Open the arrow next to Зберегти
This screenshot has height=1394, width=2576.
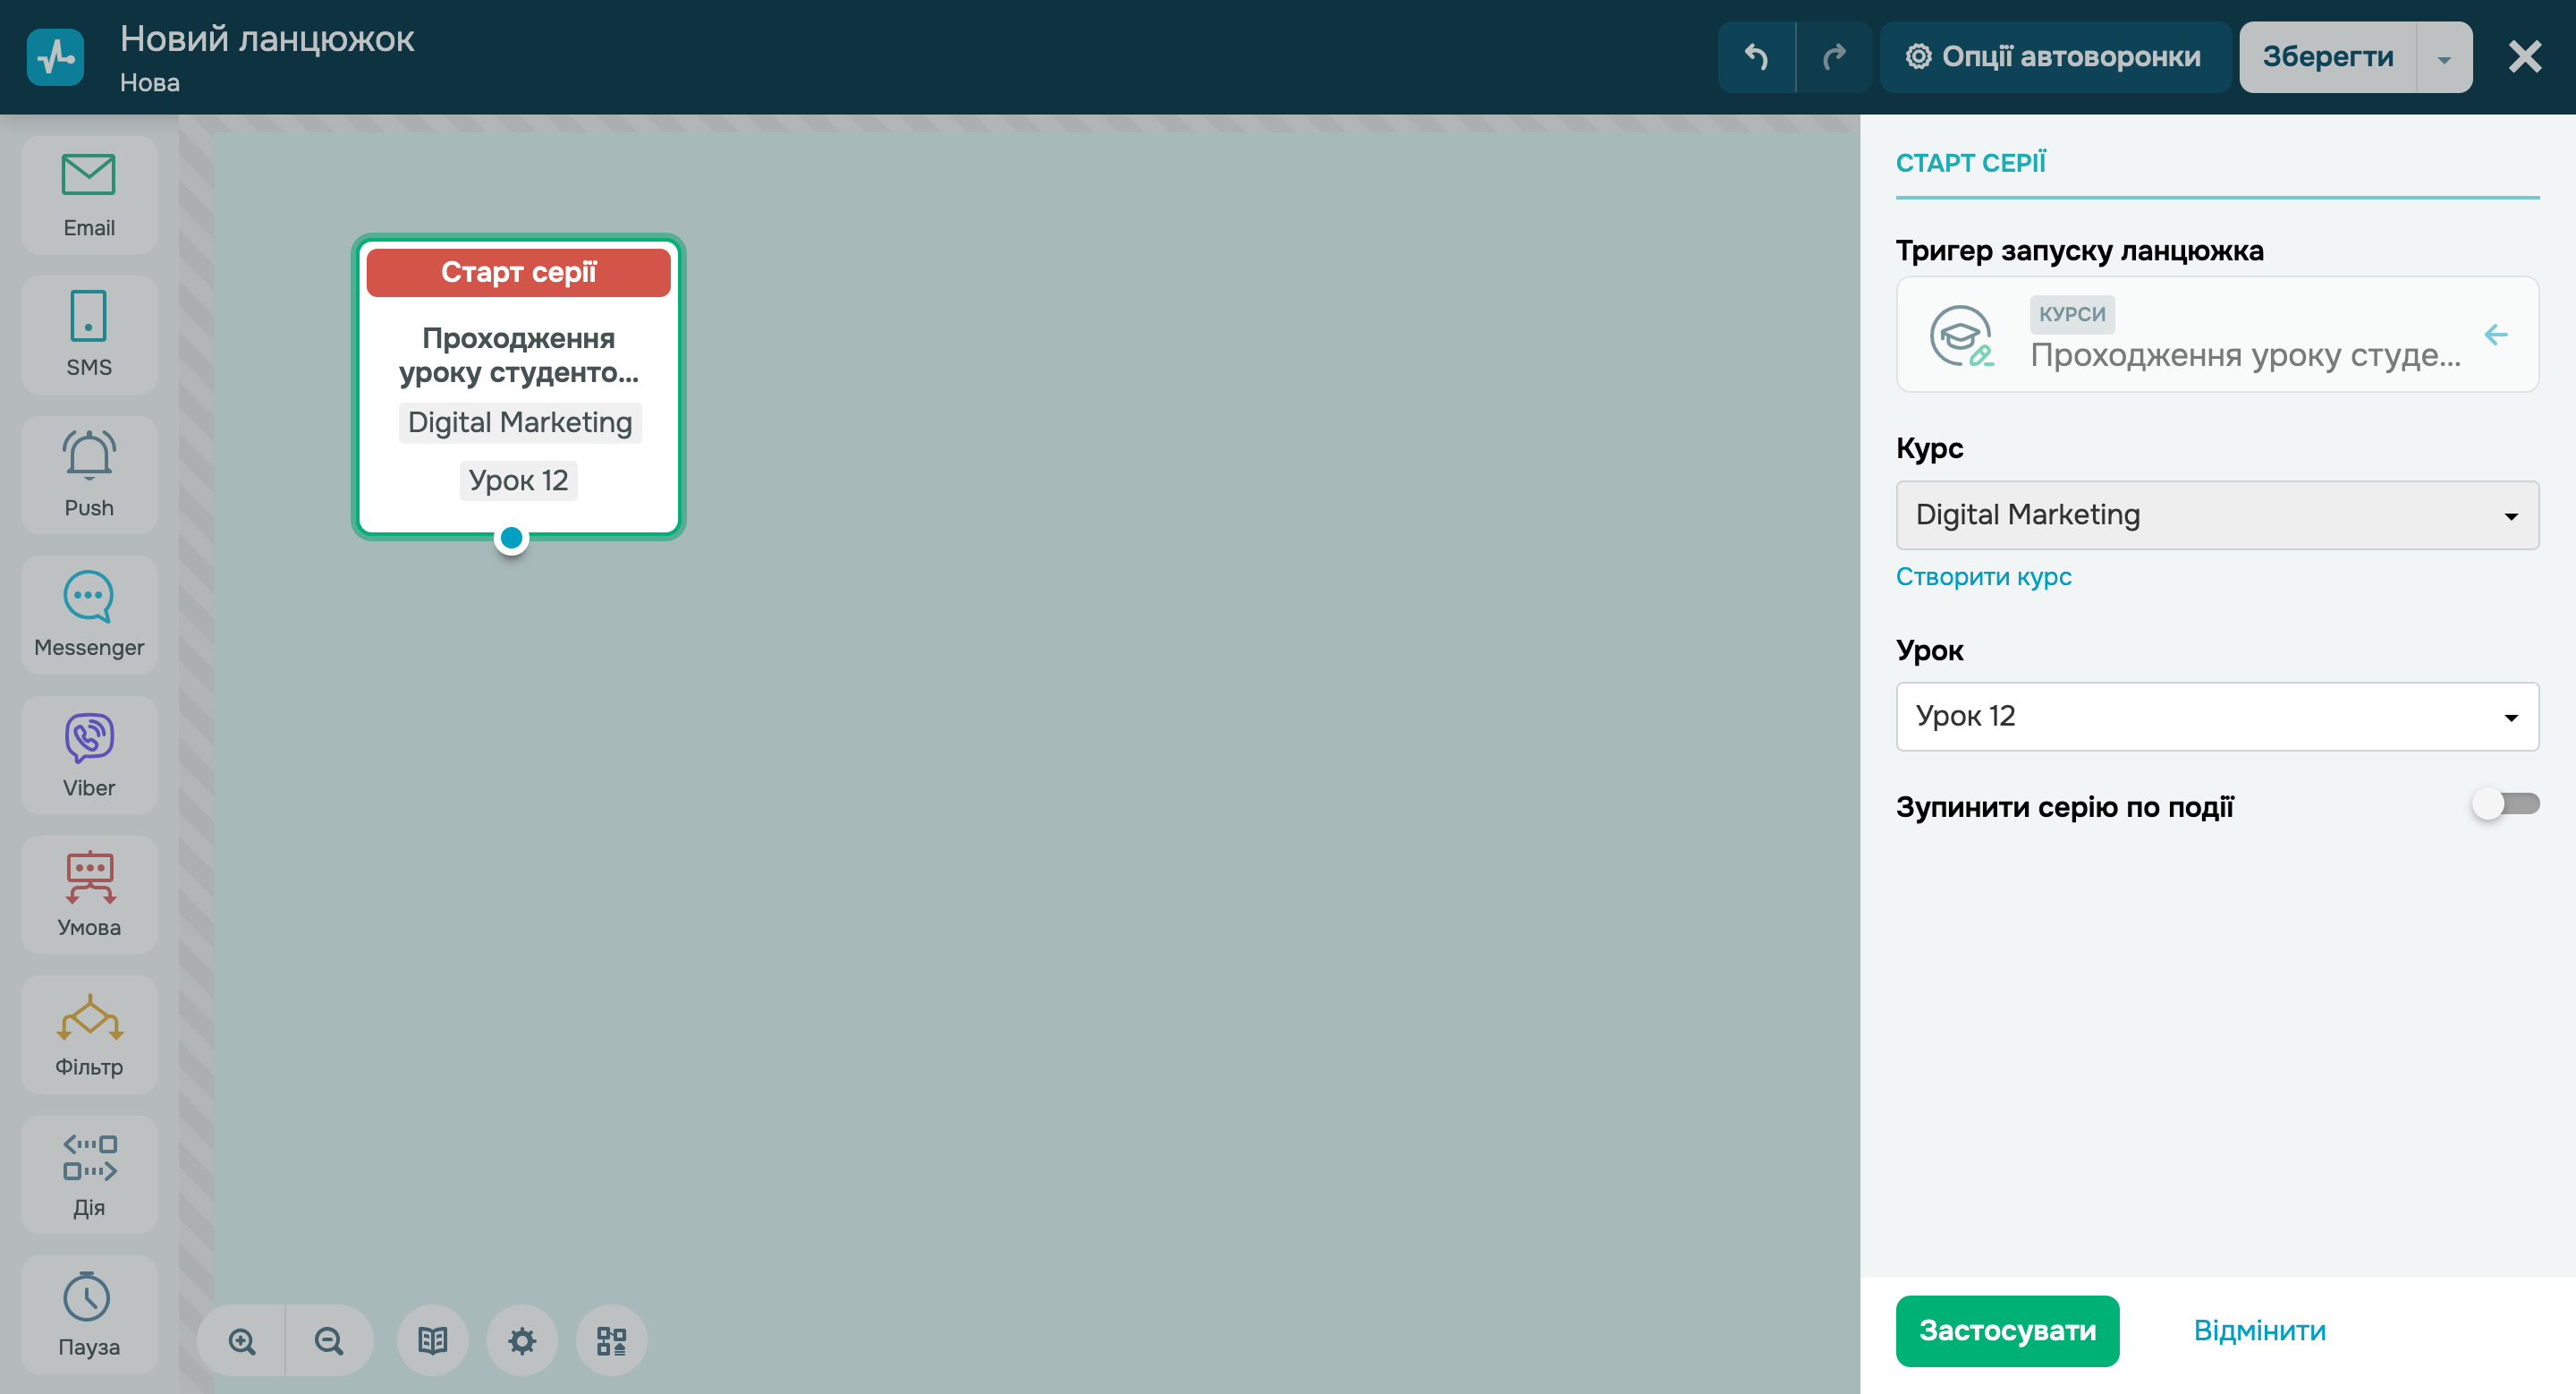(x=2443, y=58)
